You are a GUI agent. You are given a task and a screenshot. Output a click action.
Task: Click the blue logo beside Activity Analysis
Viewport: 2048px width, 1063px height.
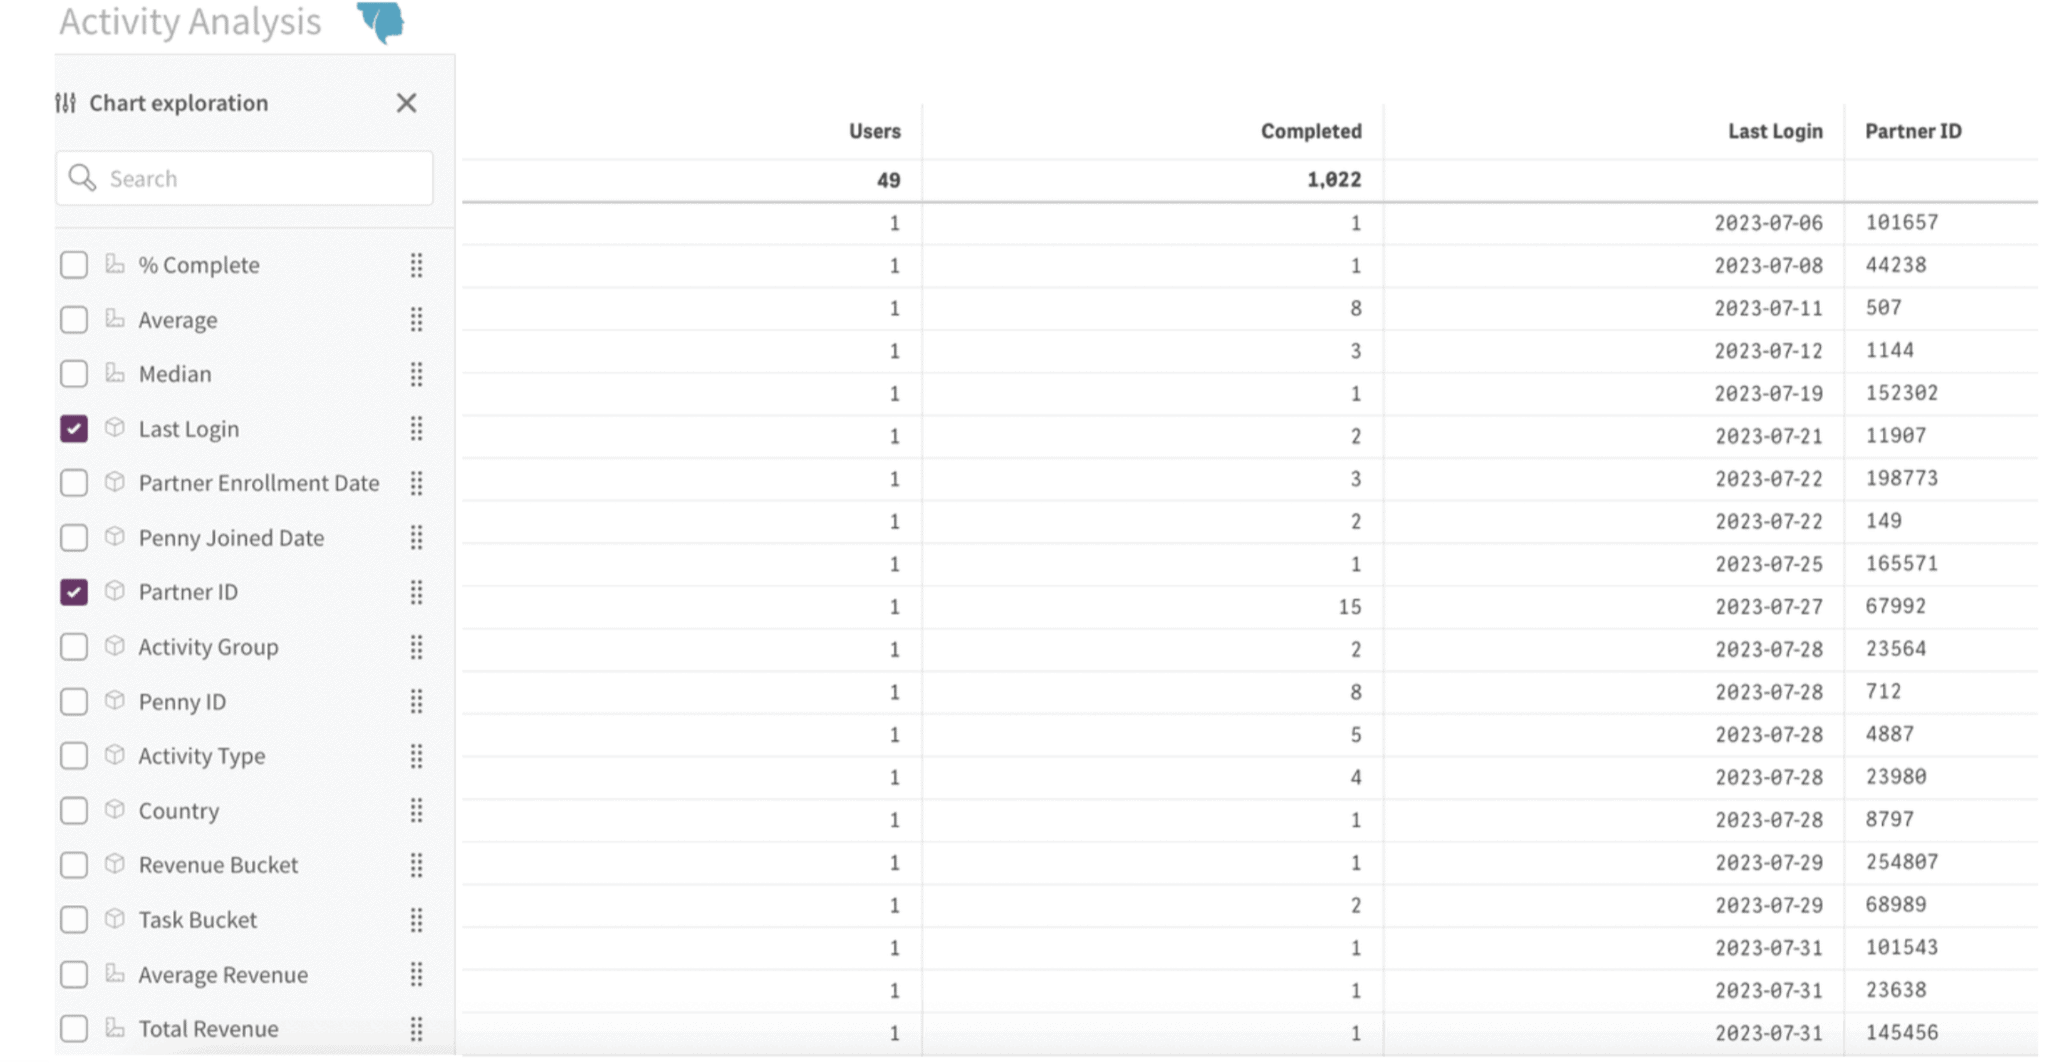(x=381, y=22)
